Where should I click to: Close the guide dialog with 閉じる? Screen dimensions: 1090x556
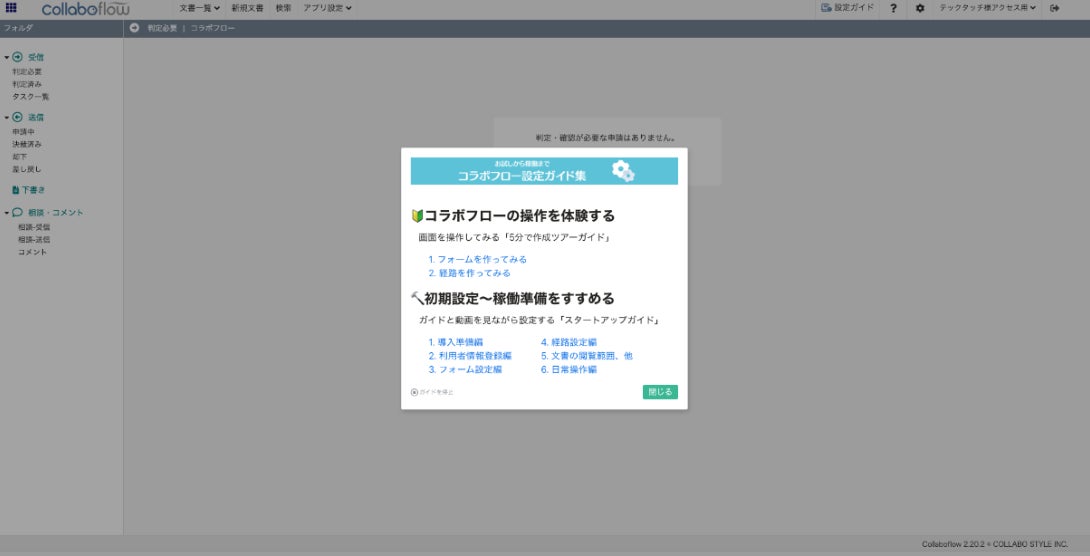coord(660,392)
